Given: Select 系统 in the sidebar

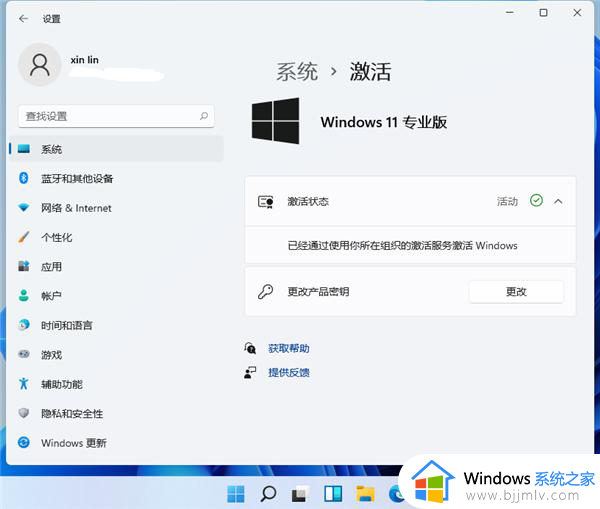Looking at the screenshot, I should pos(116,149).
